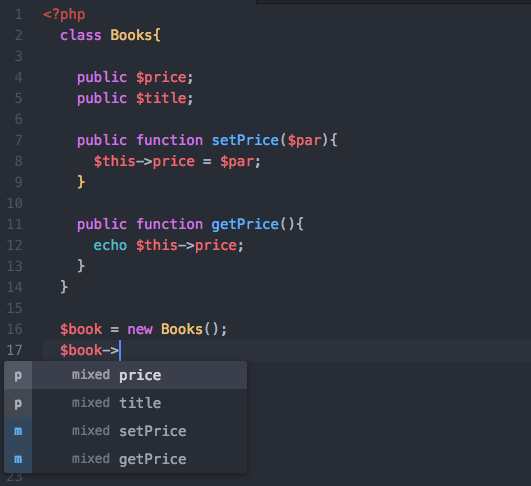This screenshot has height=486, width=531.
Task: Click line number 1 in the gutter
Action: point(19,15)
